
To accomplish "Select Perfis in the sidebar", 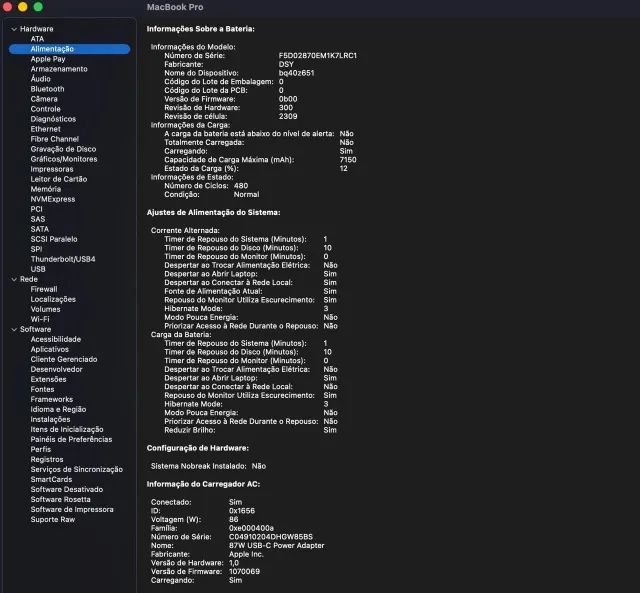I will 41,449.
